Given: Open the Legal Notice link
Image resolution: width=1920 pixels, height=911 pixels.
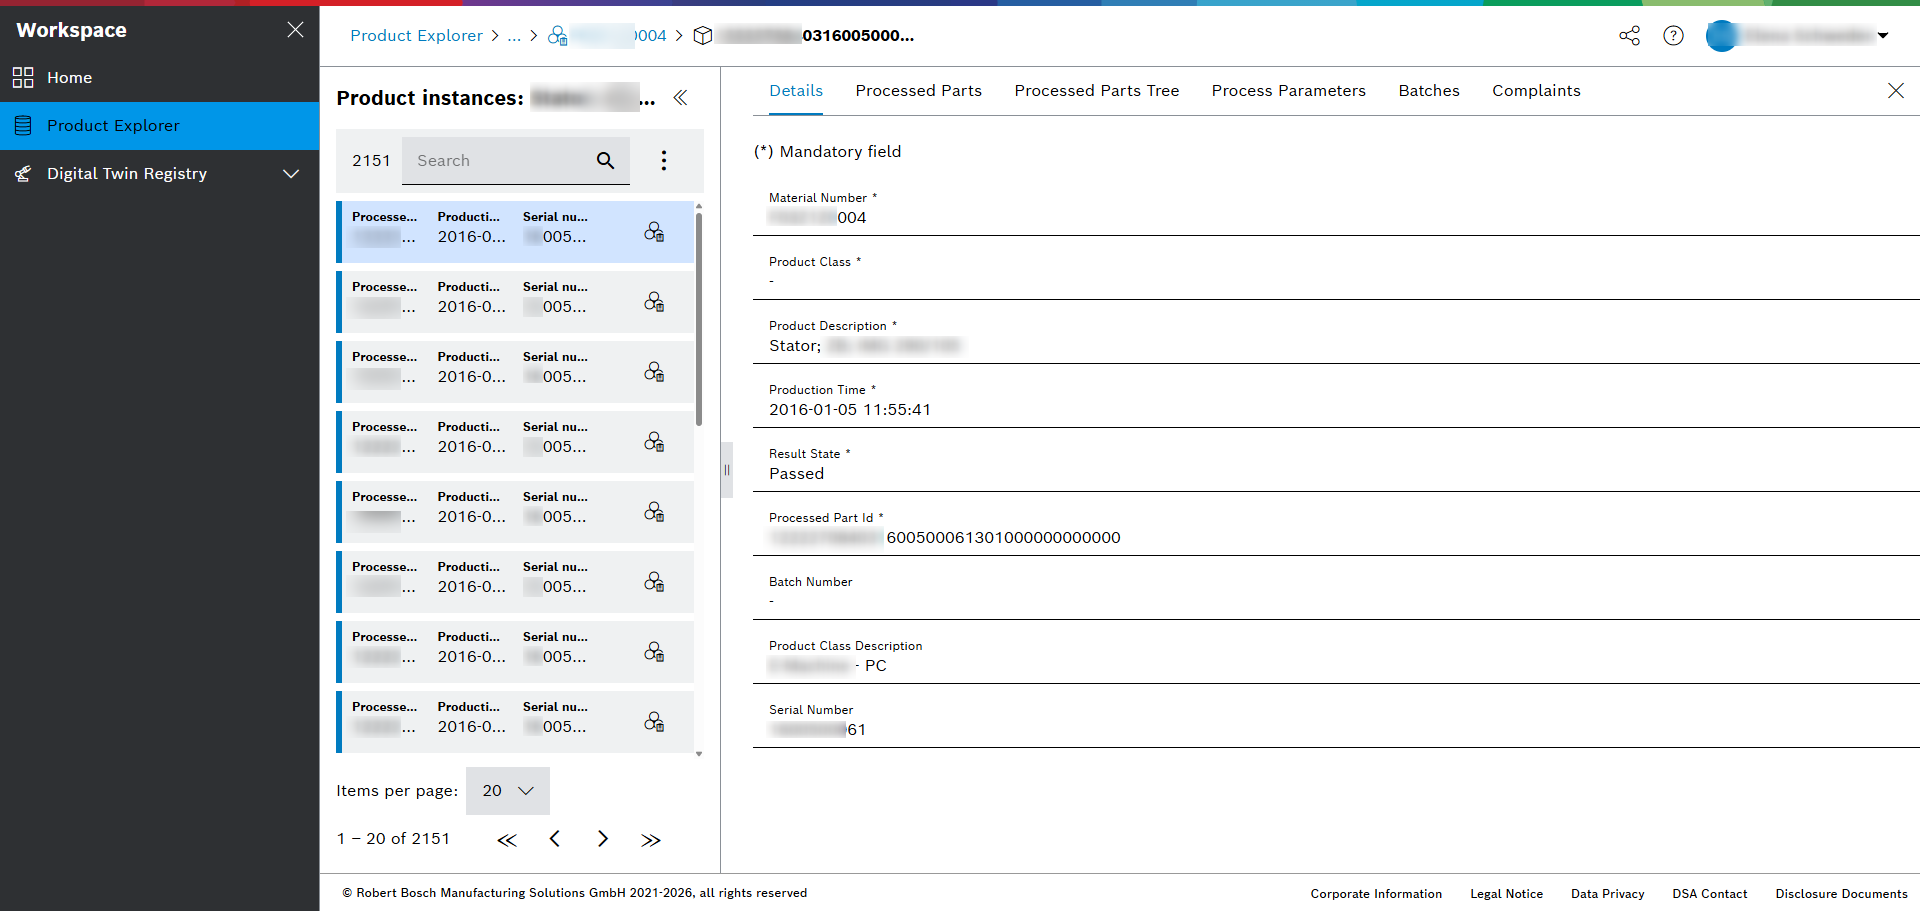Looking at the screenshot, I should 1506,894.
